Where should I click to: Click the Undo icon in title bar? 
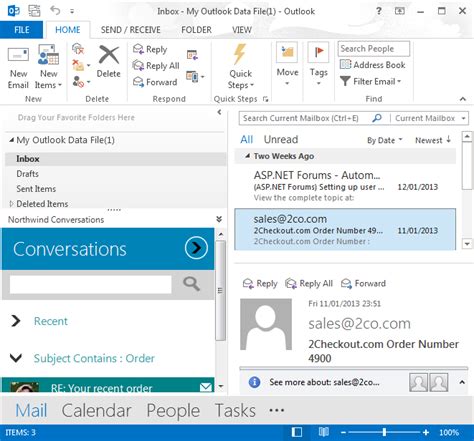[55, 11]
